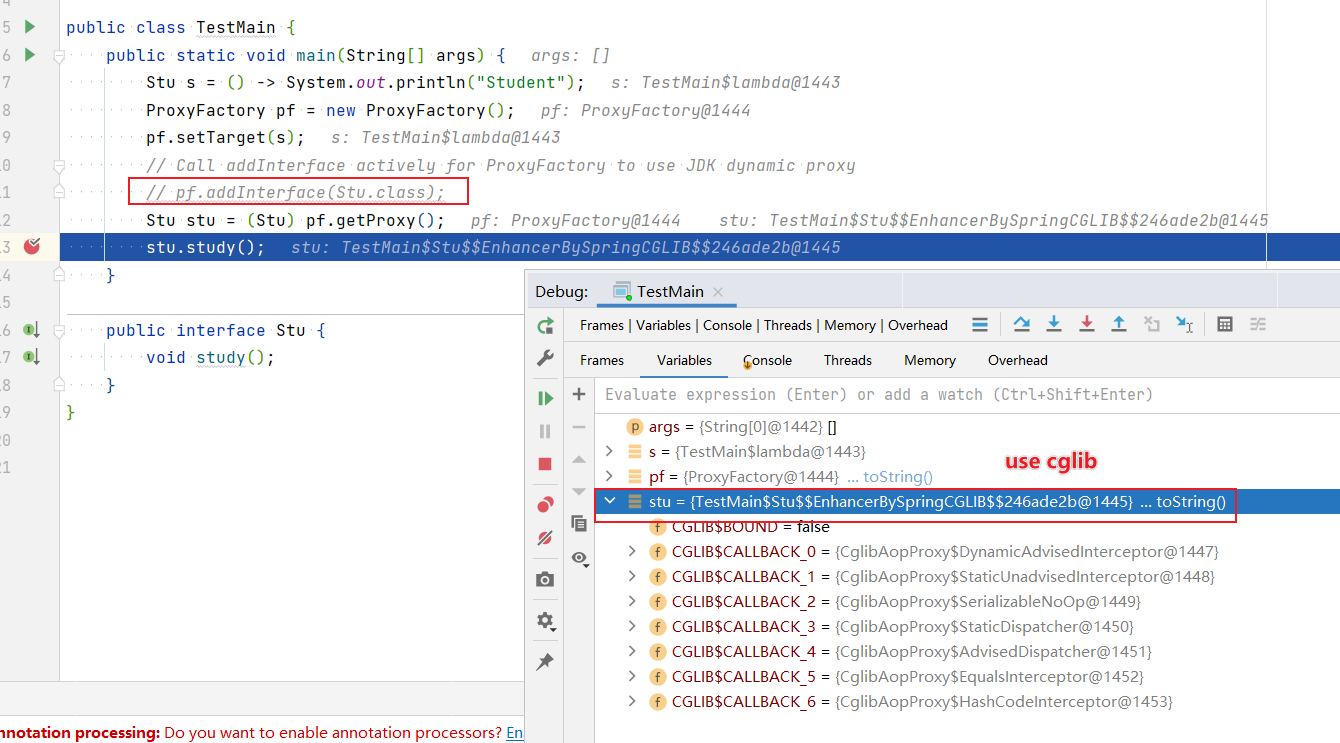The image size is (1340, 743).
Task: Click Force Step Into red arrow icon
Action: 1087,324
